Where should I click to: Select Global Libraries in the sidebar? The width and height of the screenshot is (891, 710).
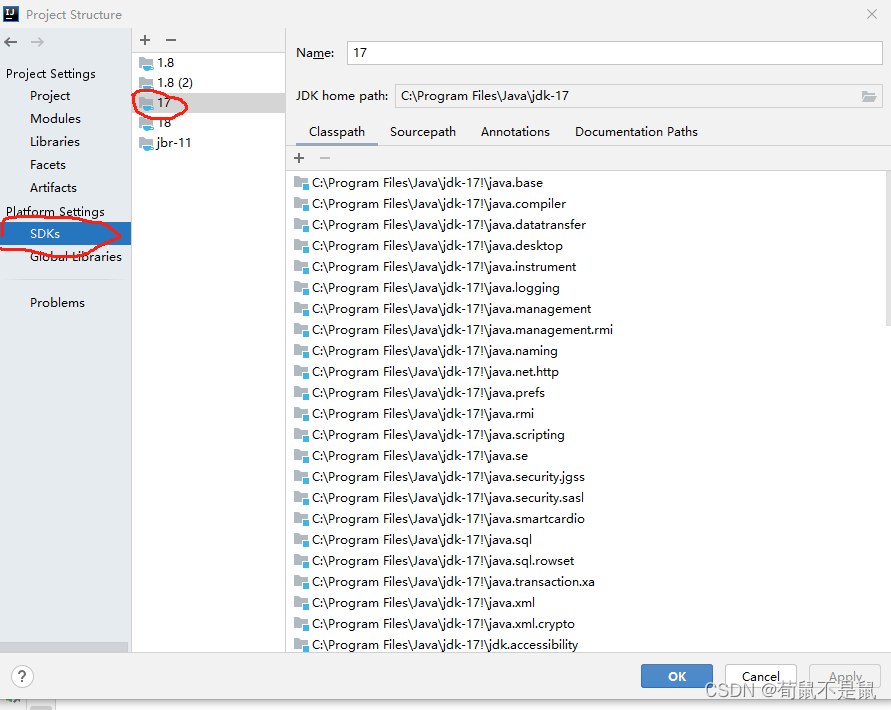point(77,256)
